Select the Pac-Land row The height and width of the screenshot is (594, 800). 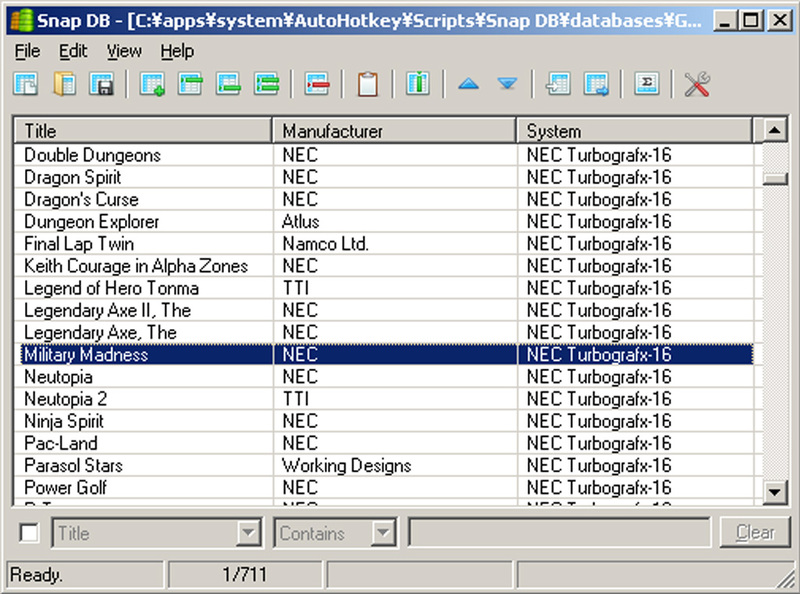384,443
